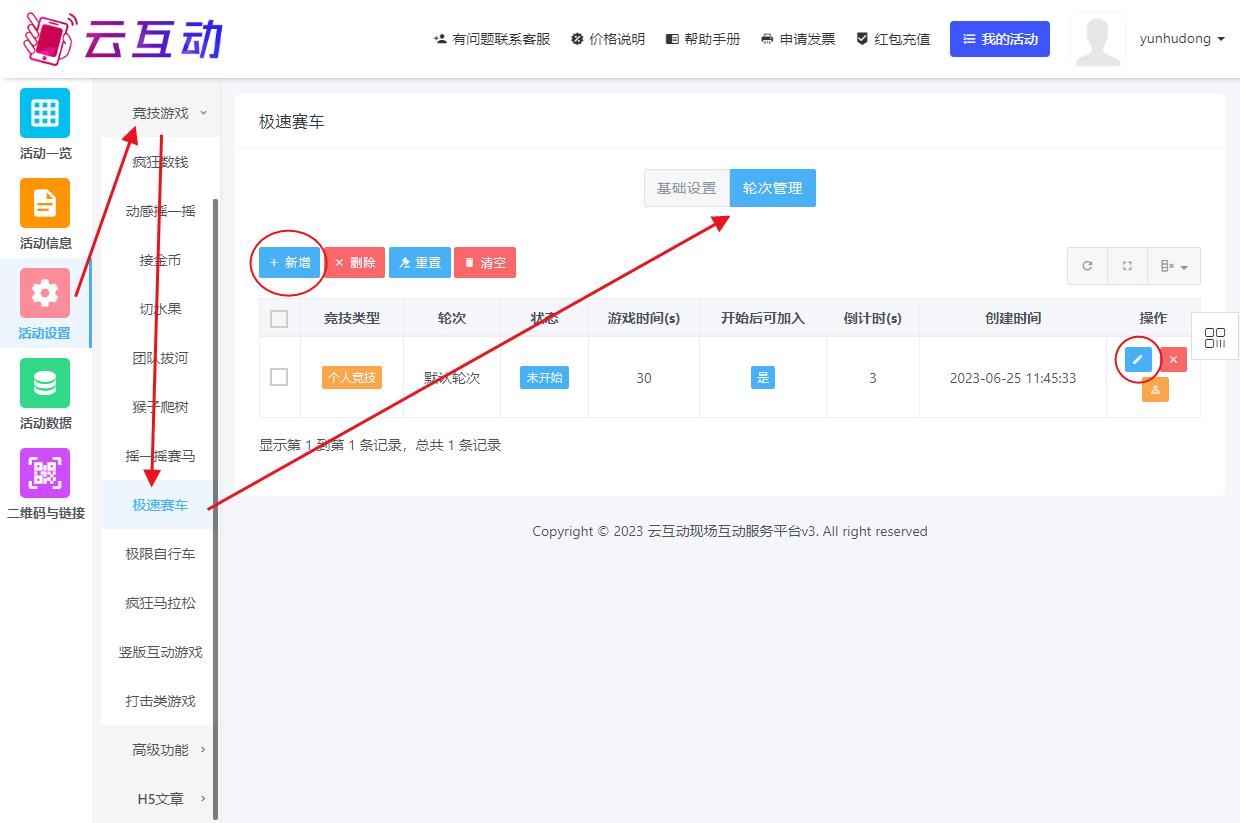Open yunhudong user account dropdown
The width and height of the screenshot is (1240, 823).
(1181, 39)
